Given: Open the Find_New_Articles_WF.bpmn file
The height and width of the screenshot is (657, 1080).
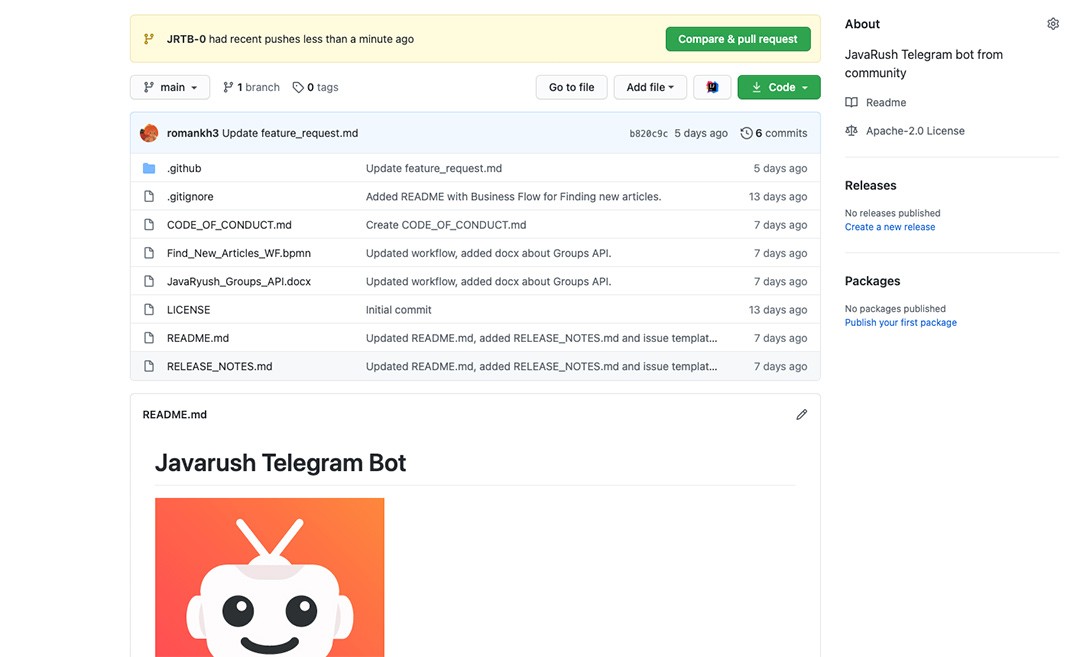Looking at the screenshot, I should 239,253.
